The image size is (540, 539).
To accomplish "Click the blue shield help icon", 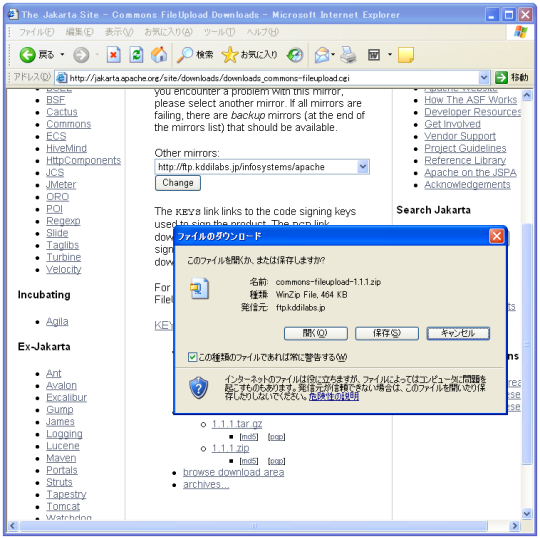I will tap(199, 388).
